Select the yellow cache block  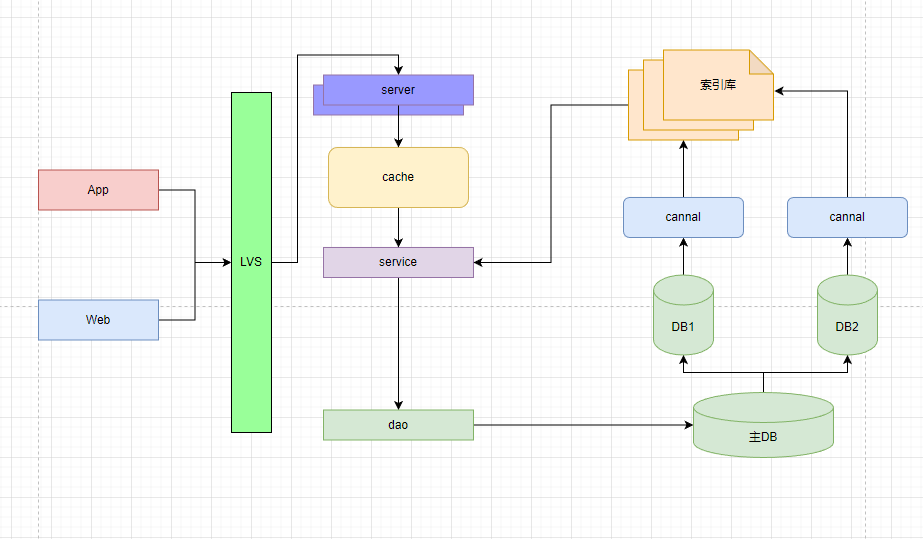398,177
